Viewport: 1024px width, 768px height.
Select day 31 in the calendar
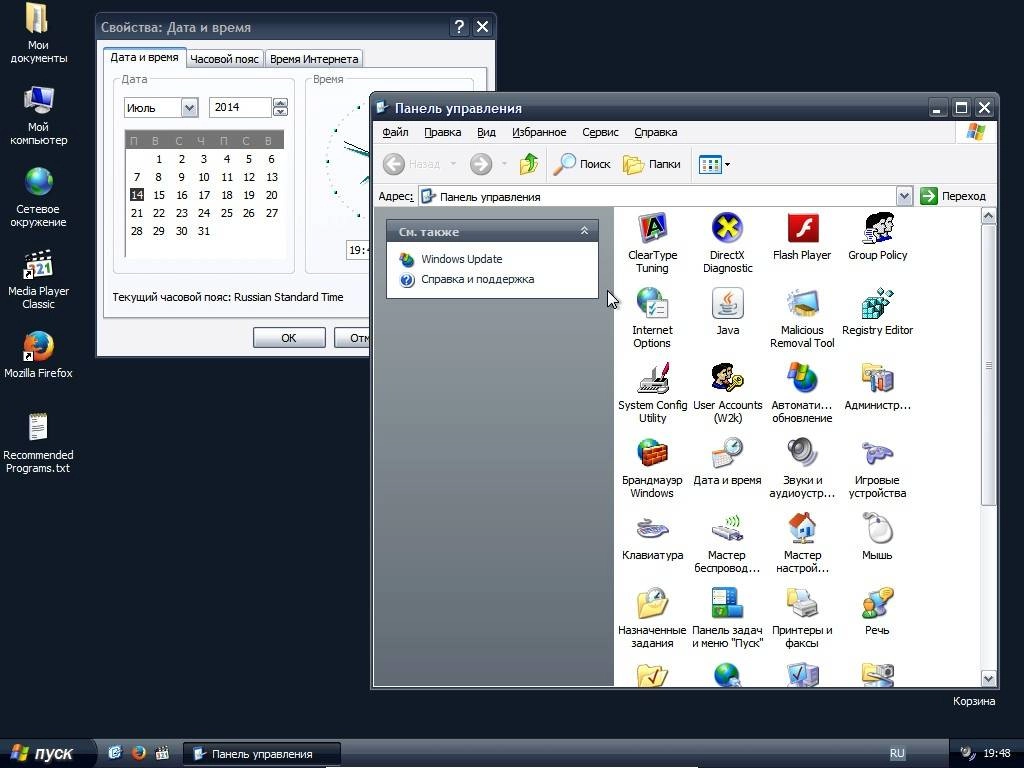pyautogui.click(x=204, y=231)
